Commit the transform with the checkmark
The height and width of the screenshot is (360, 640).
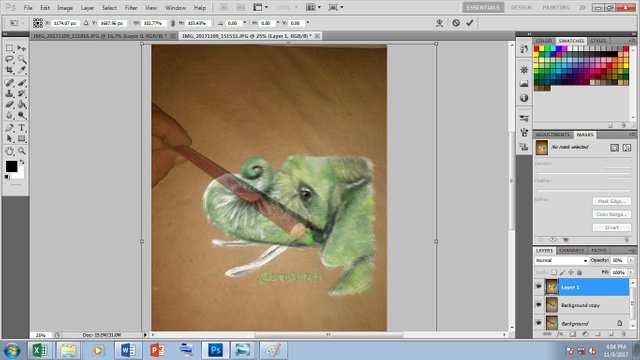[x=470, y=23]
